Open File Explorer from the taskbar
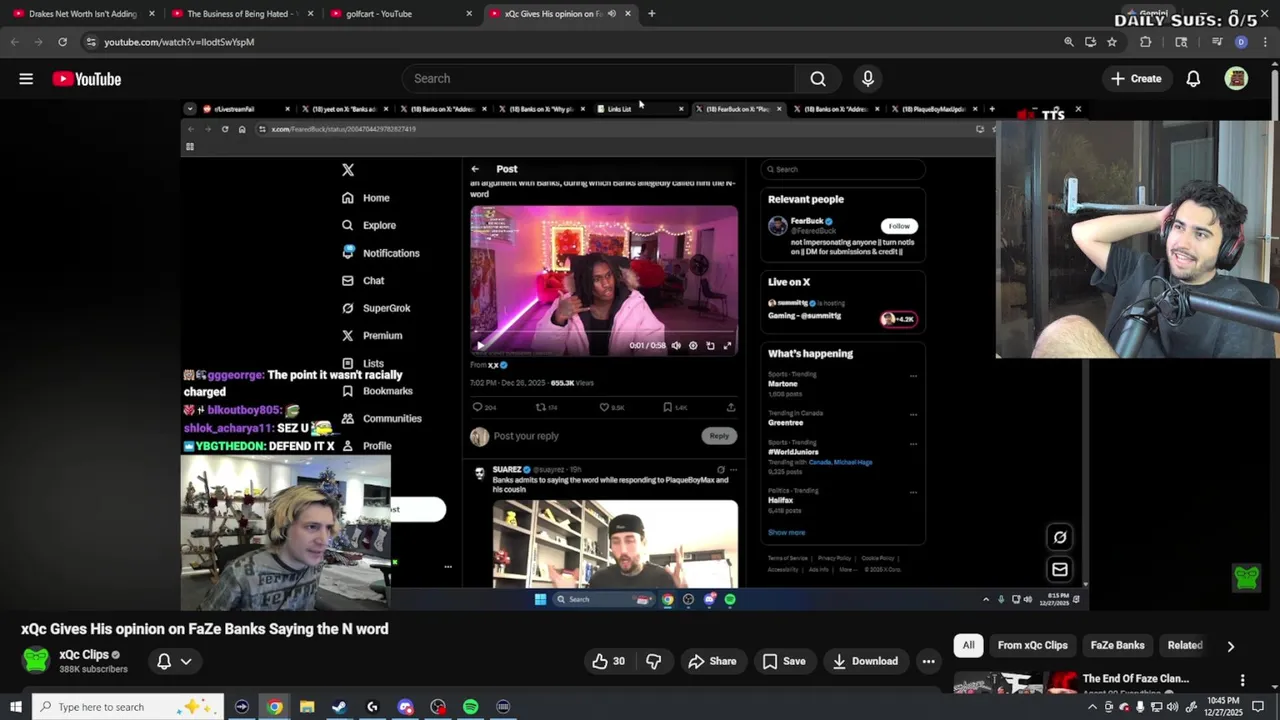1280x720 pixels. (307, 707)
